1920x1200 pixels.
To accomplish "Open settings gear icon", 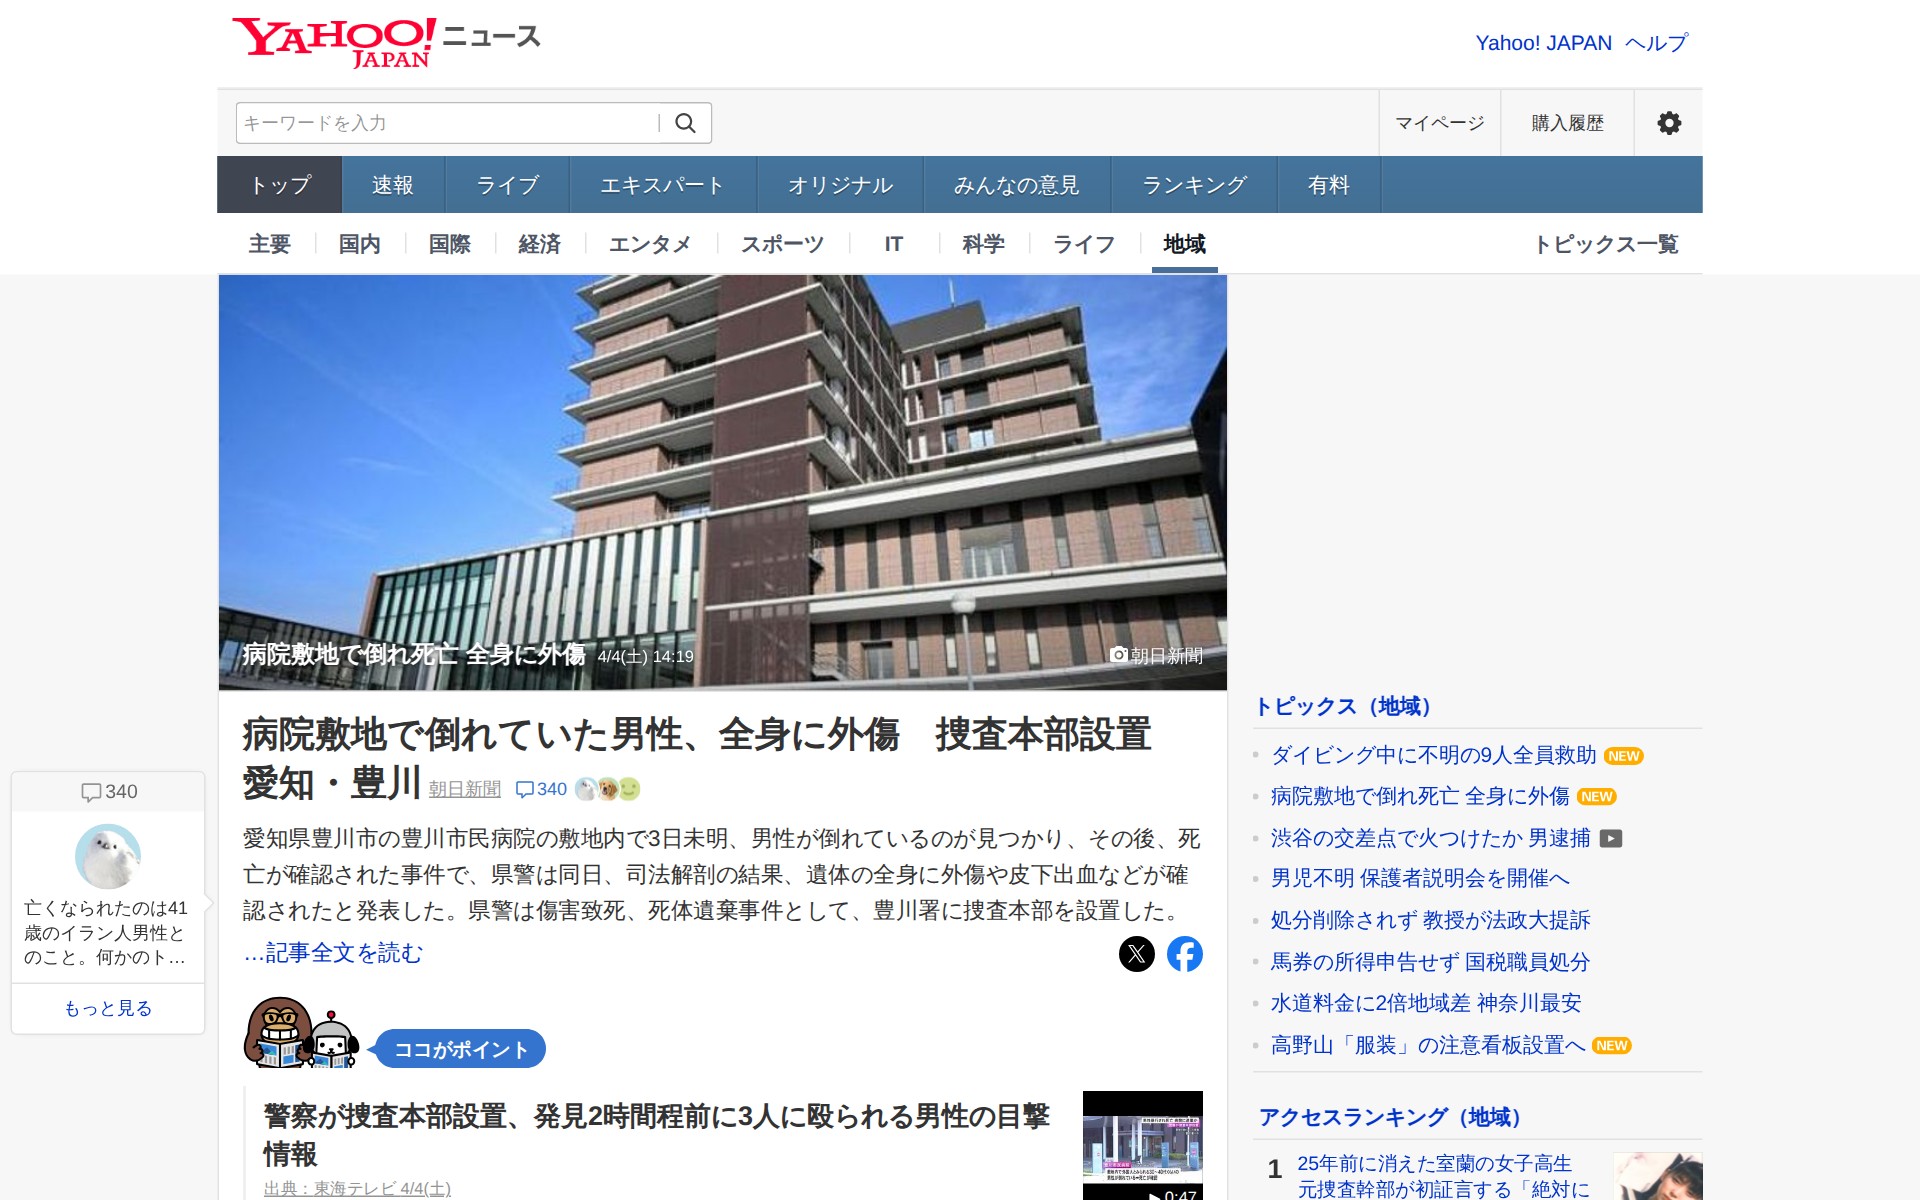I will point(1668,123).
